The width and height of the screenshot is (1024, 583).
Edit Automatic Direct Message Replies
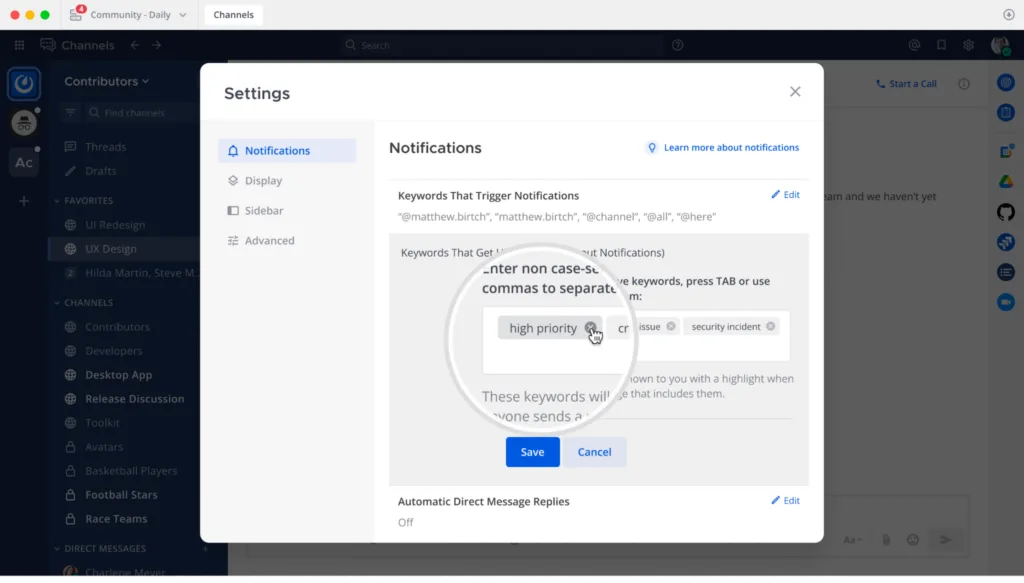785,501
